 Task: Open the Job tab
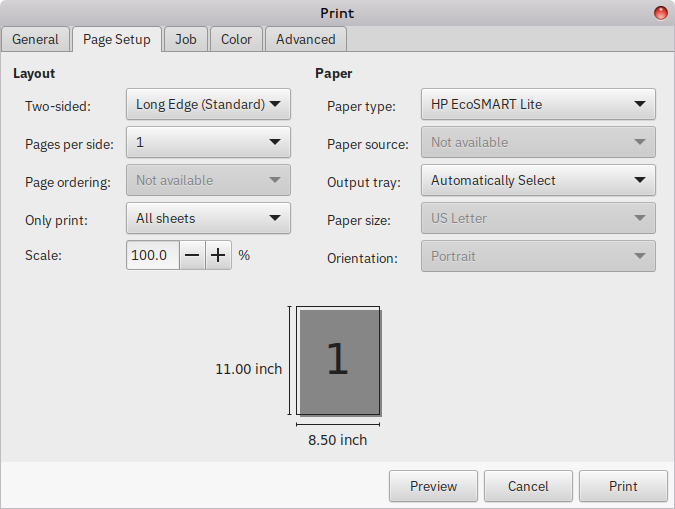(186, 39)
